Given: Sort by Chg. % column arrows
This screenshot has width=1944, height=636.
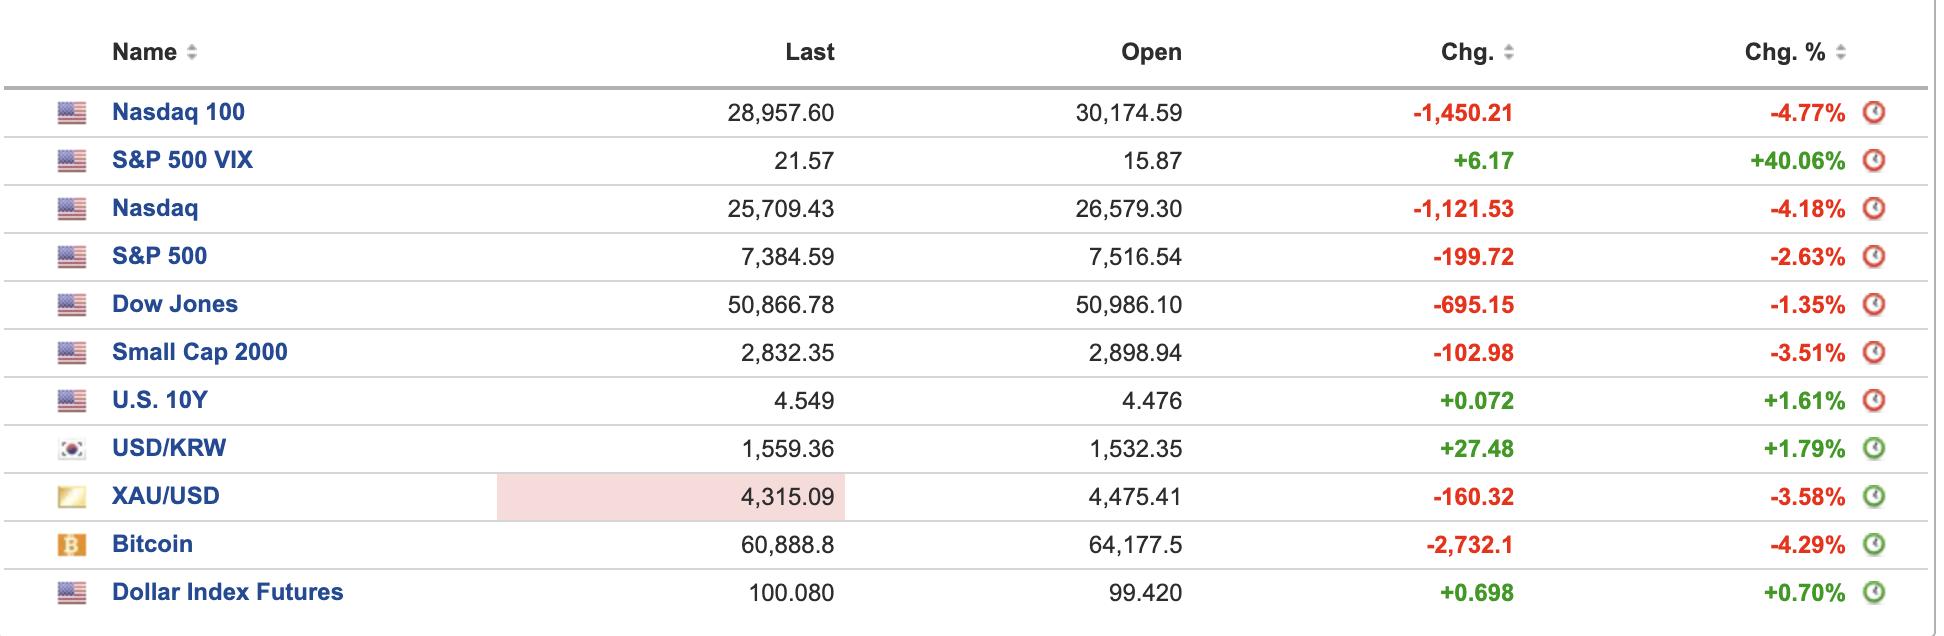Looking at the screenshot, I should pos(1841,52).
